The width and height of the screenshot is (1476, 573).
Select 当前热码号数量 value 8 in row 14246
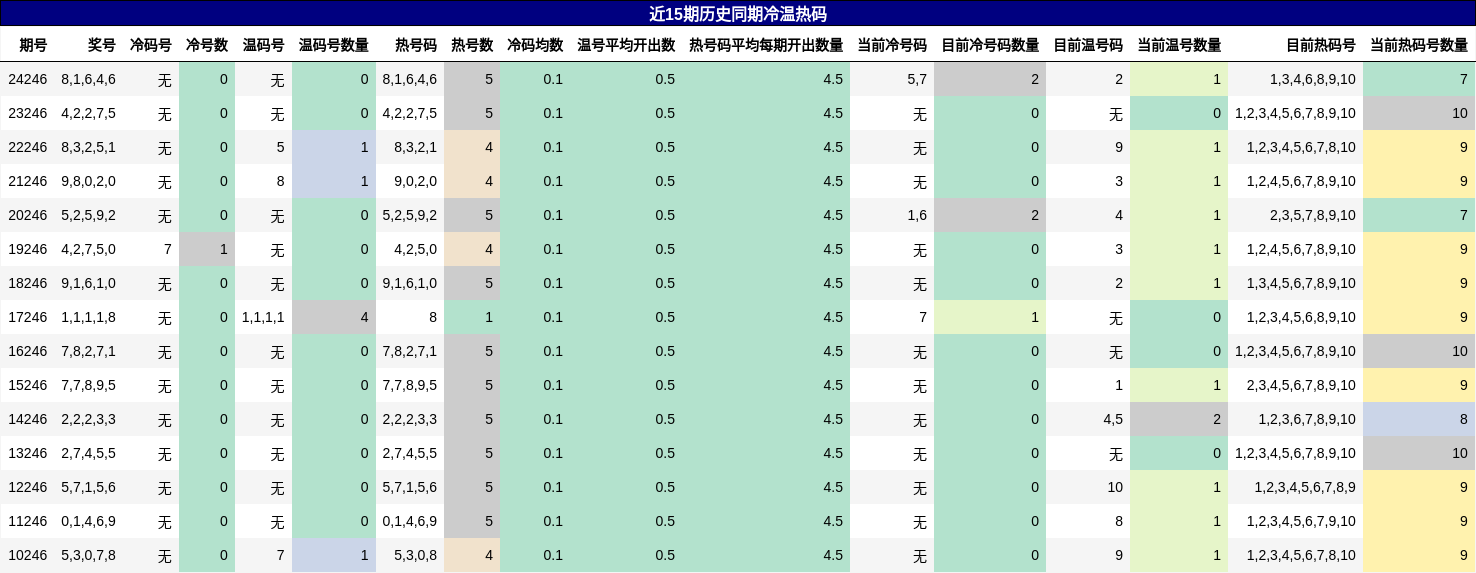pyautogui.click(x=1464, y=419)
